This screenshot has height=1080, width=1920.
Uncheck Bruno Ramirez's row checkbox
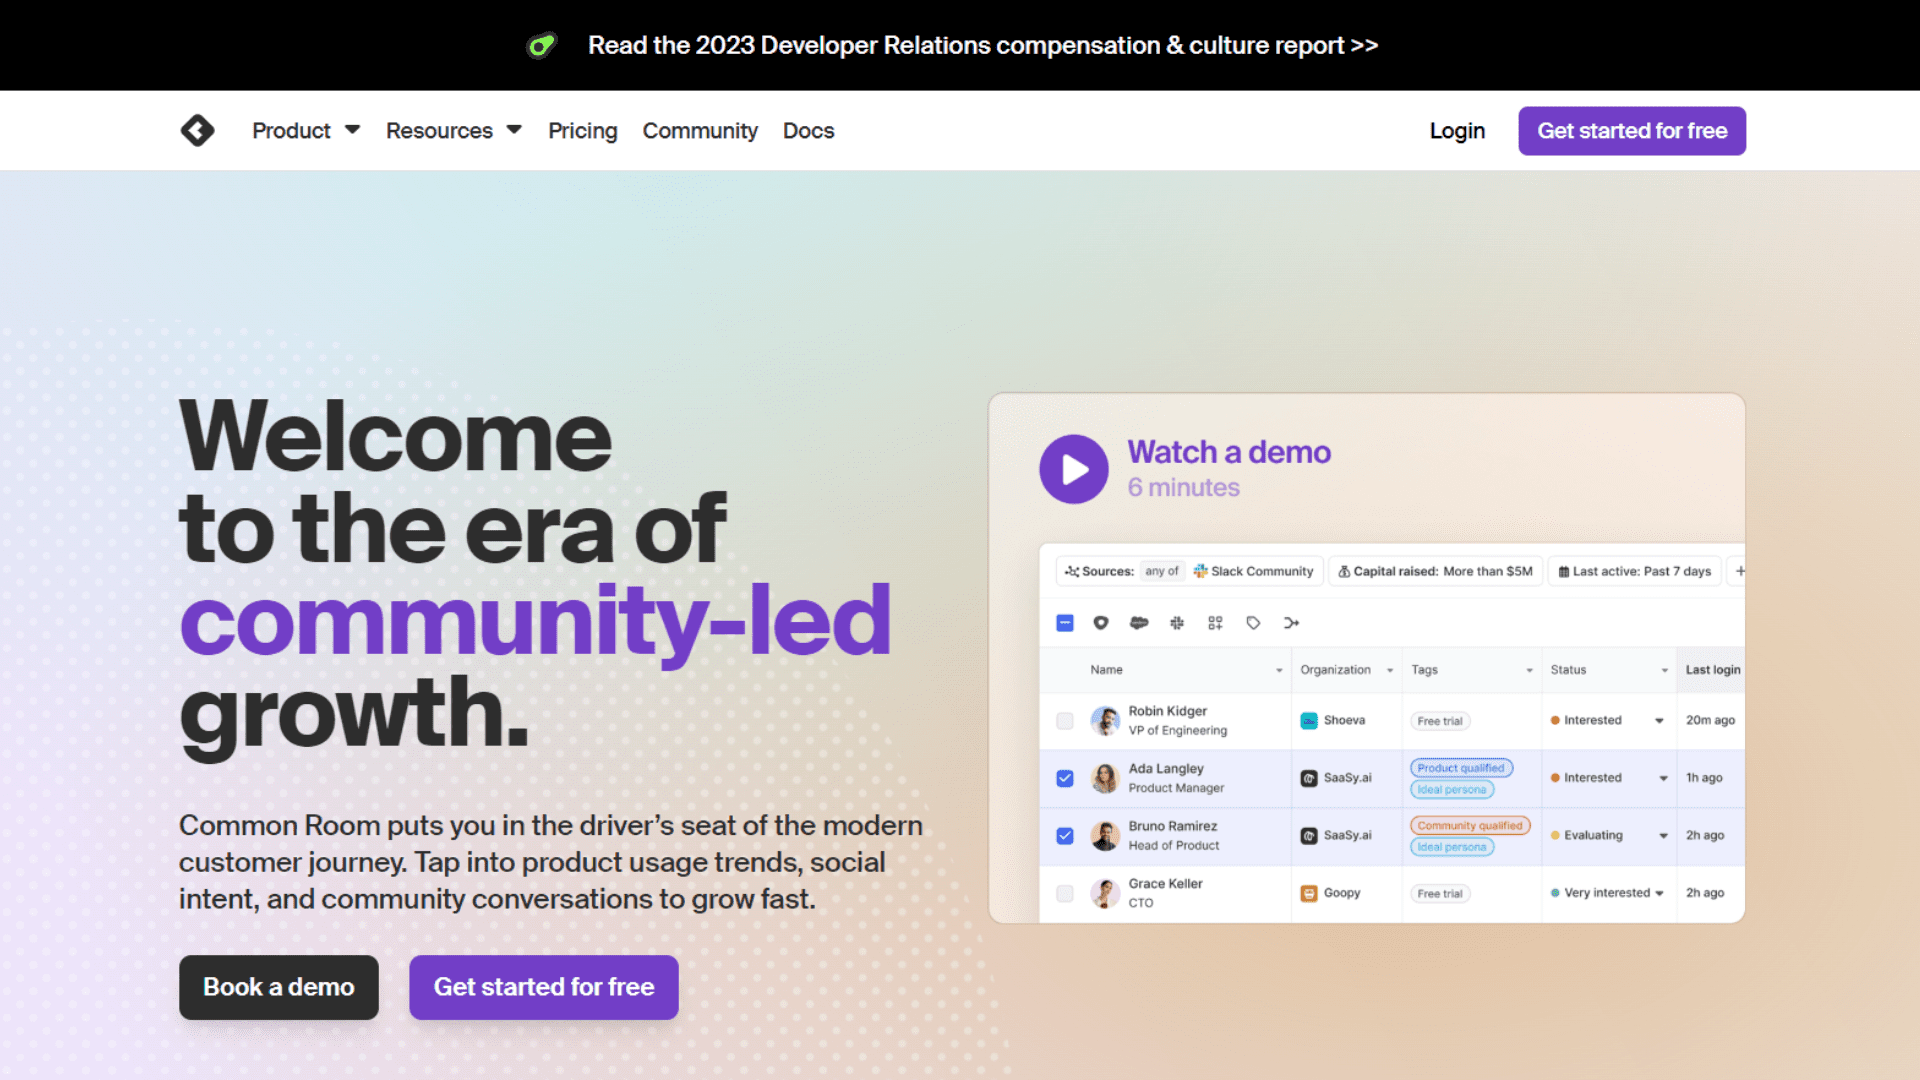pyautogui.click(x=1064, y=836)
